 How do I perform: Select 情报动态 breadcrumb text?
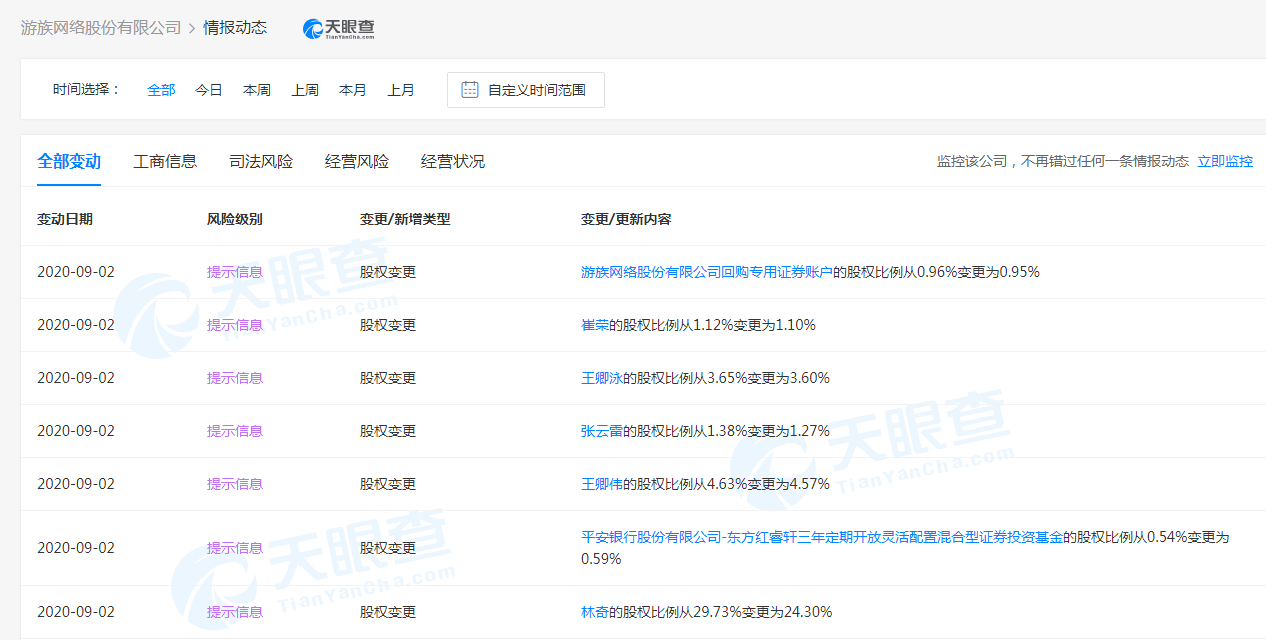[236, 28]
